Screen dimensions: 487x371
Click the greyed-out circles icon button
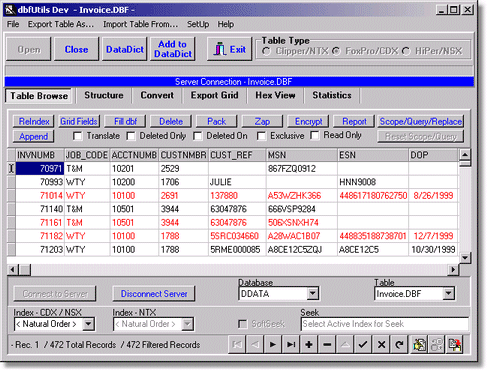[437, 344]
